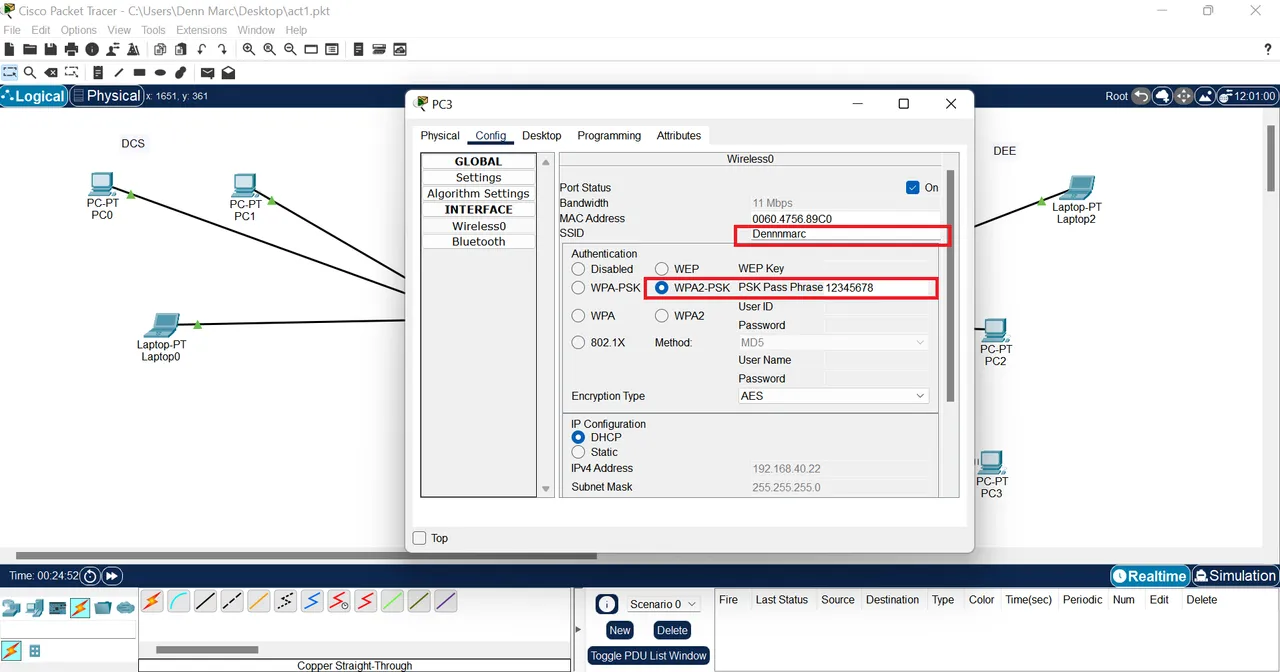Switch to the Desktop tab
The width and height of the screenshot is (1280, 672).
pos(542,136)
